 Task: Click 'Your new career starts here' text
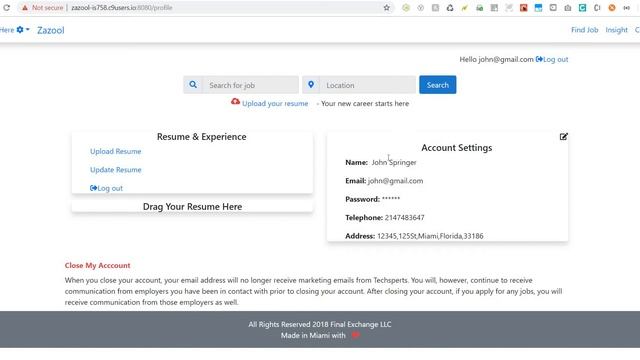pyautogui.click(x=365, y=104)
